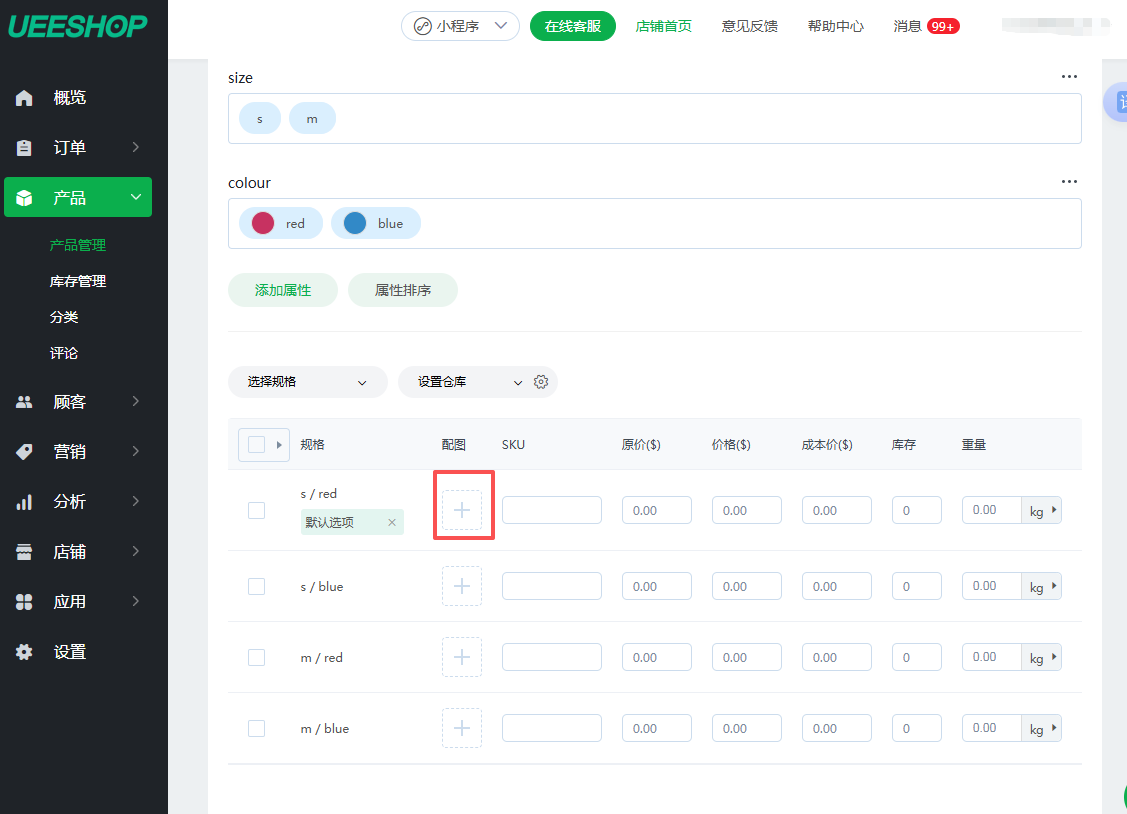Open the three-dot menu for size attribute
This screenshot has width=1127, height=814.
1069,77
